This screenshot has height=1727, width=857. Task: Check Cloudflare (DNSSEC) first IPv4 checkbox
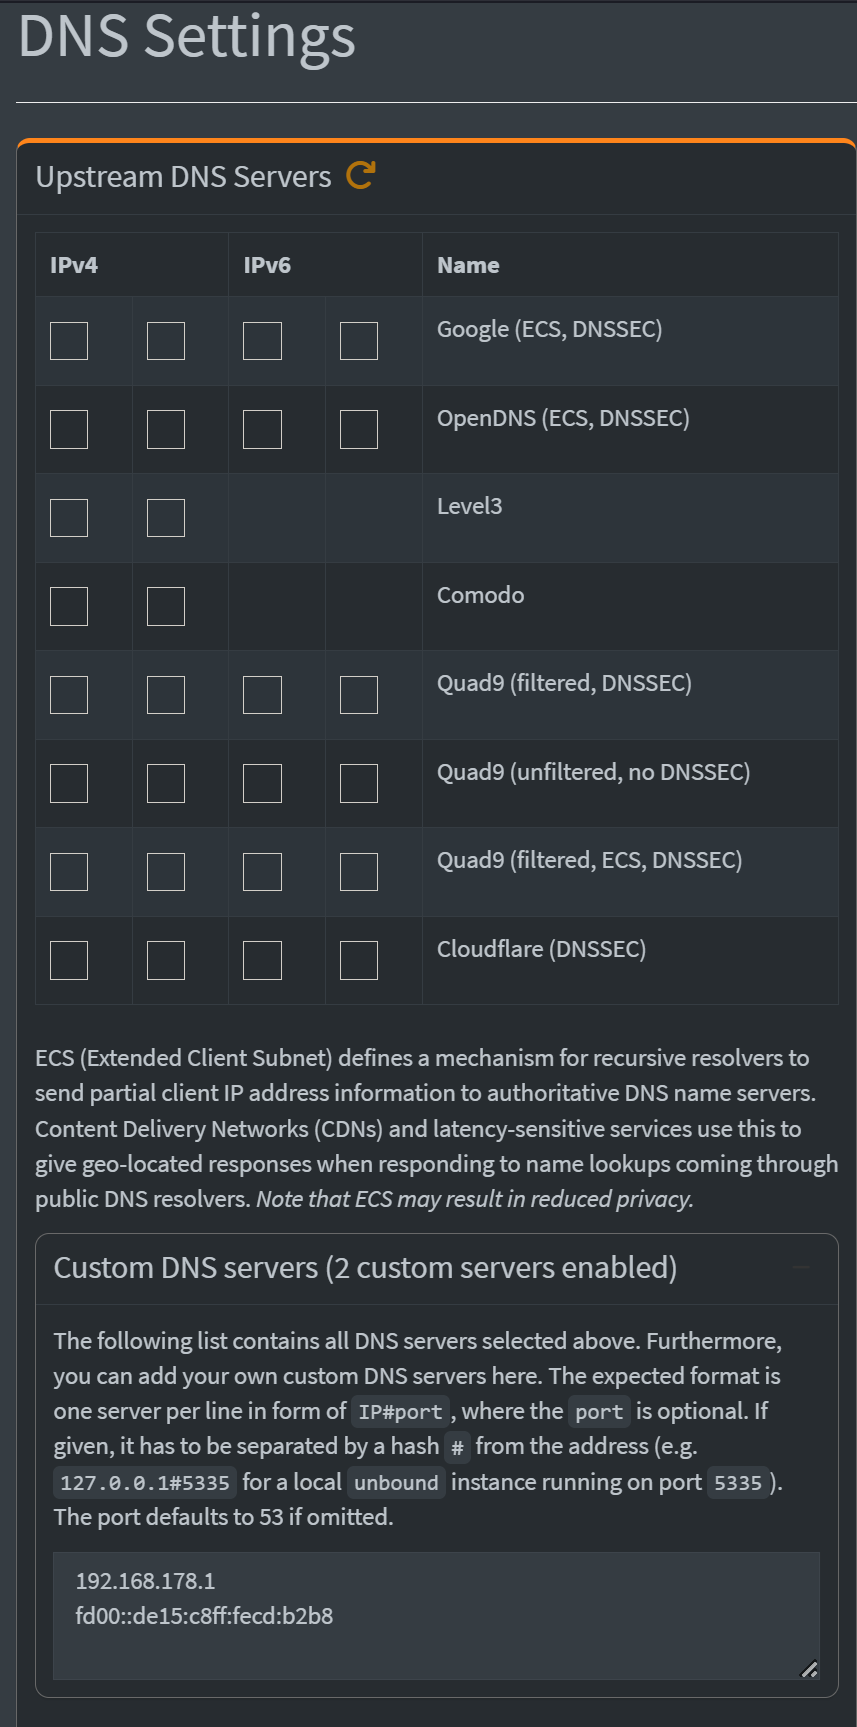[69, 961]
